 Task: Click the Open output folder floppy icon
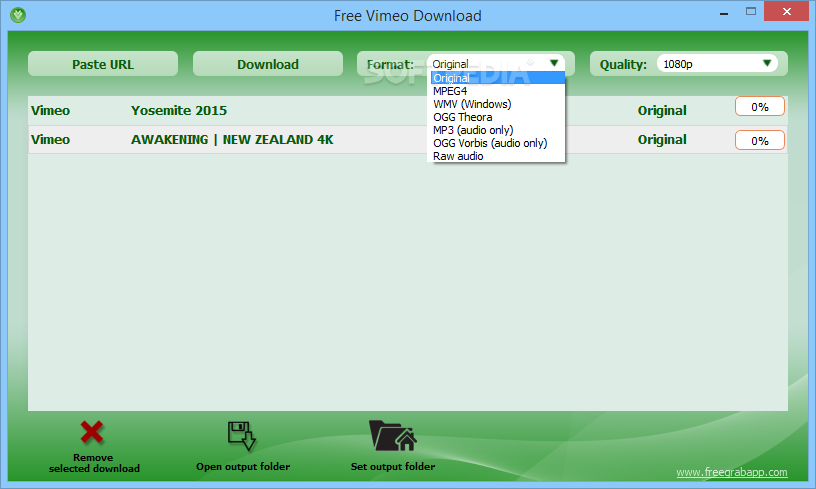click(x=242, y=435)
